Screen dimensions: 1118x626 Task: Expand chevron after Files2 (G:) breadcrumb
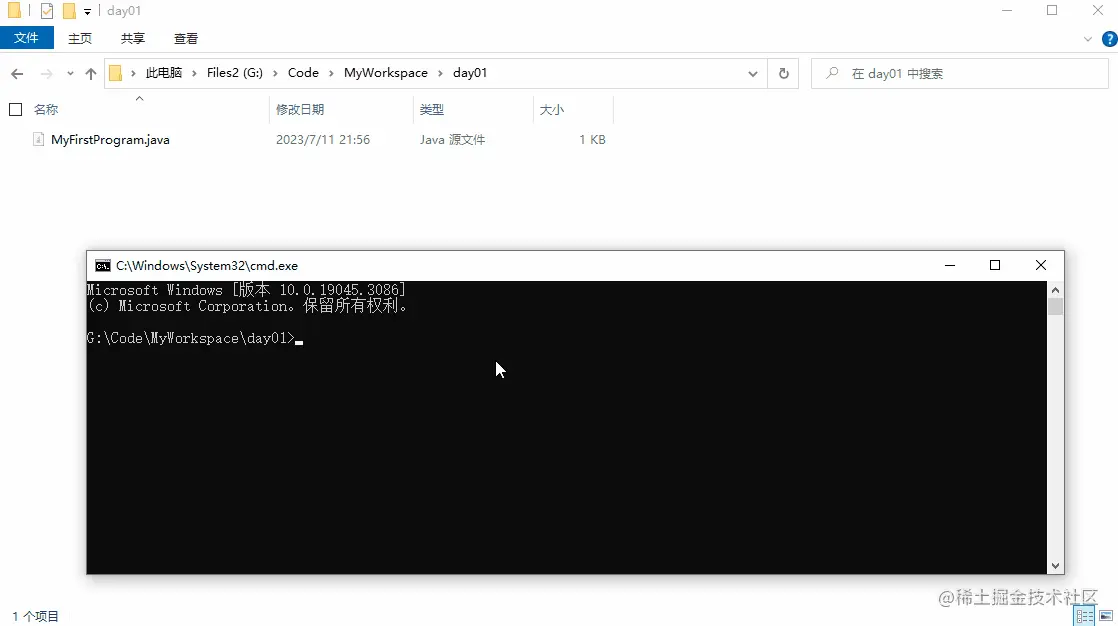click(275, 73)
